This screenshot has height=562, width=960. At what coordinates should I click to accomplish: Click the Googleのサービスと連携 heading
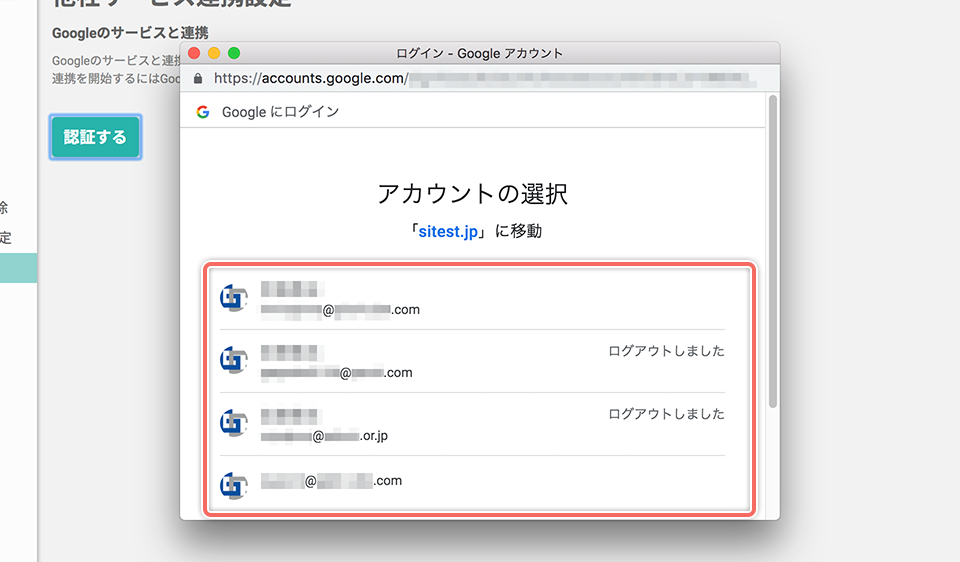point(130,33)
